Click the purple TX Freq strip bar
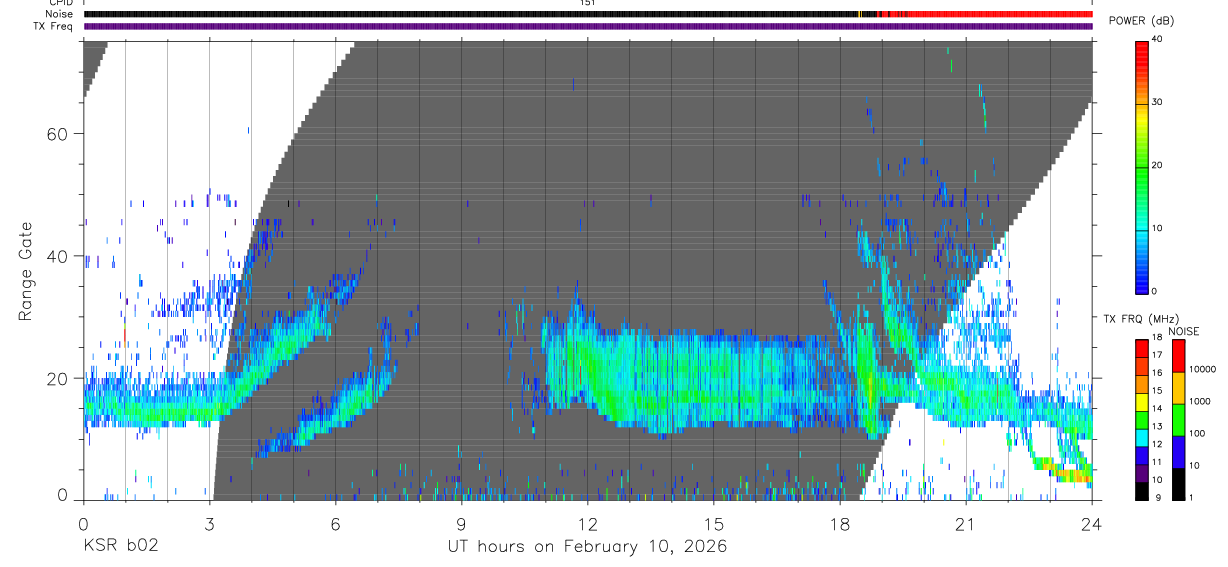The height and width of the screenshot is (567, 1228). coord(588,26)
